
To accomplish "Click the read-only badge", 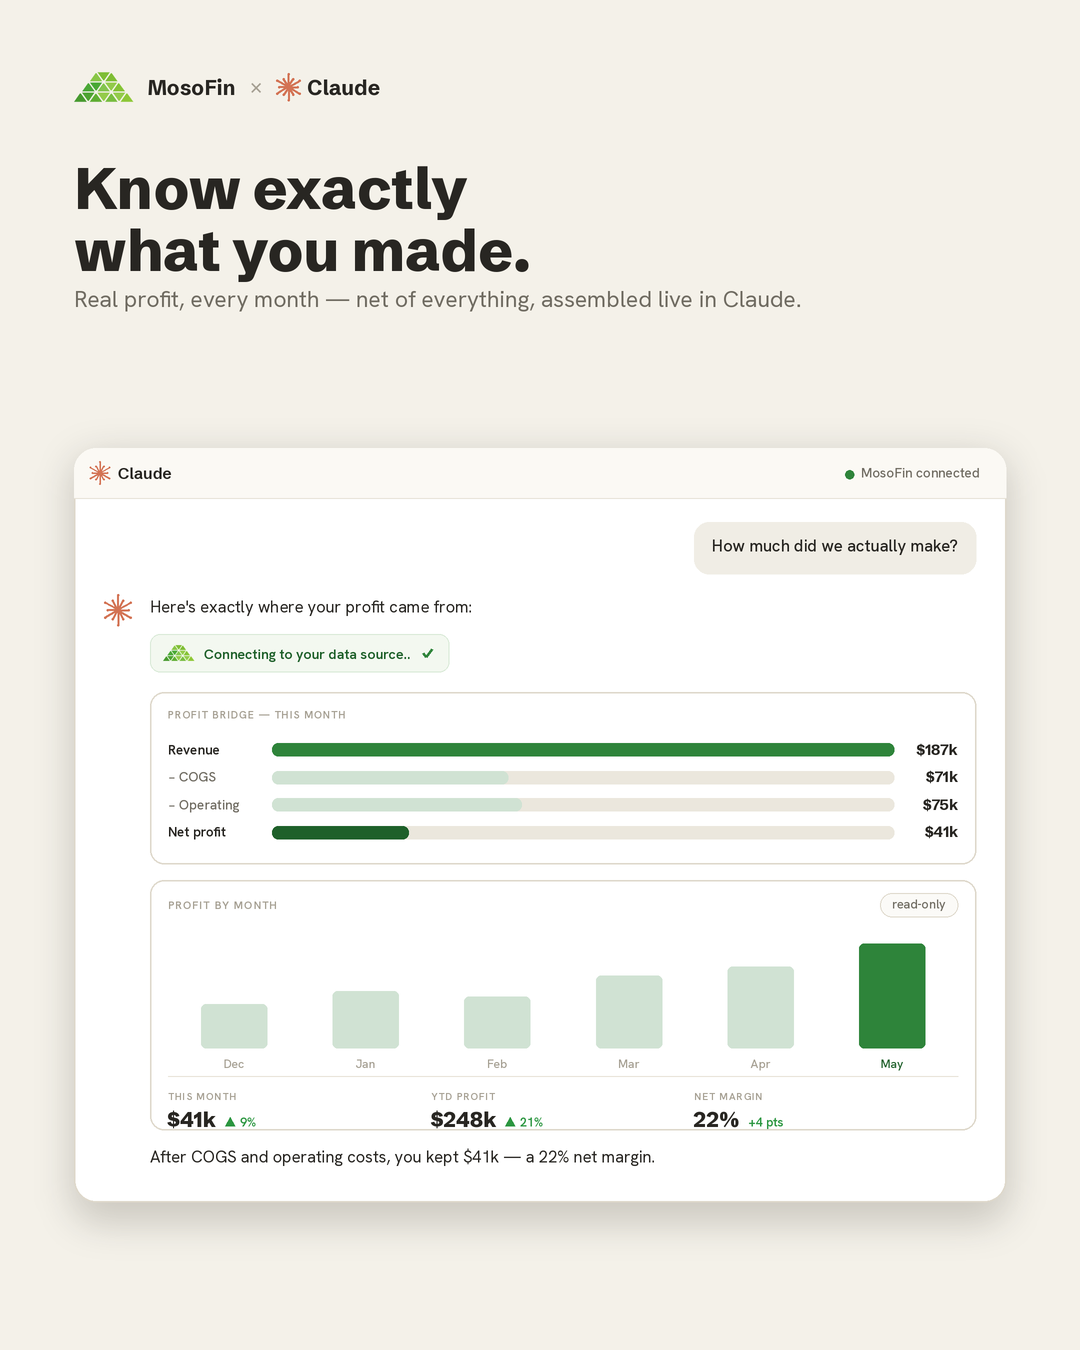I will [x=919, y=904].
